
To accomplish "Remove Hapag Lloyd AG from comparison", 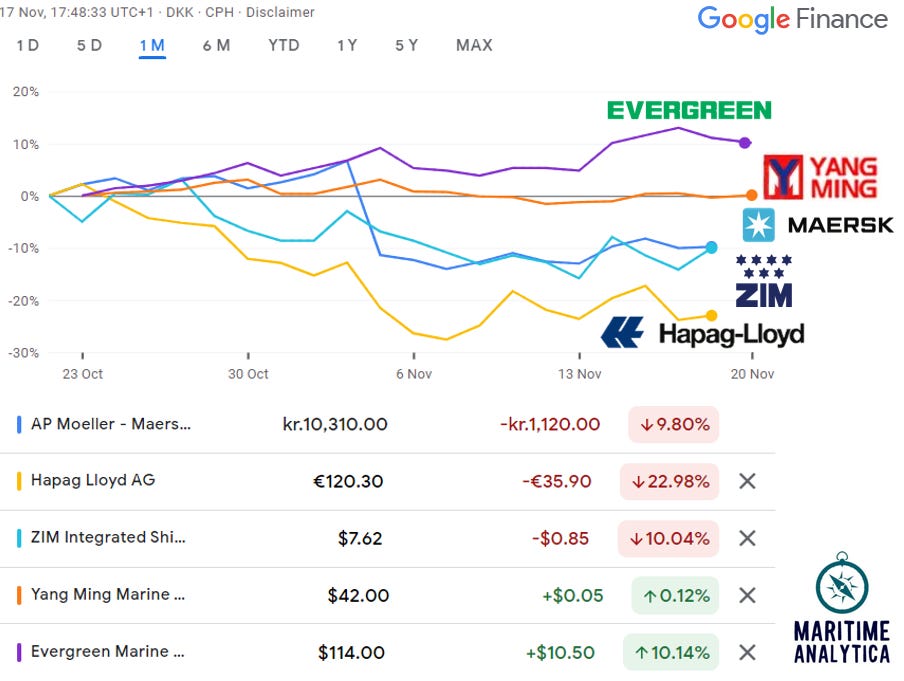I will [747, 481].
